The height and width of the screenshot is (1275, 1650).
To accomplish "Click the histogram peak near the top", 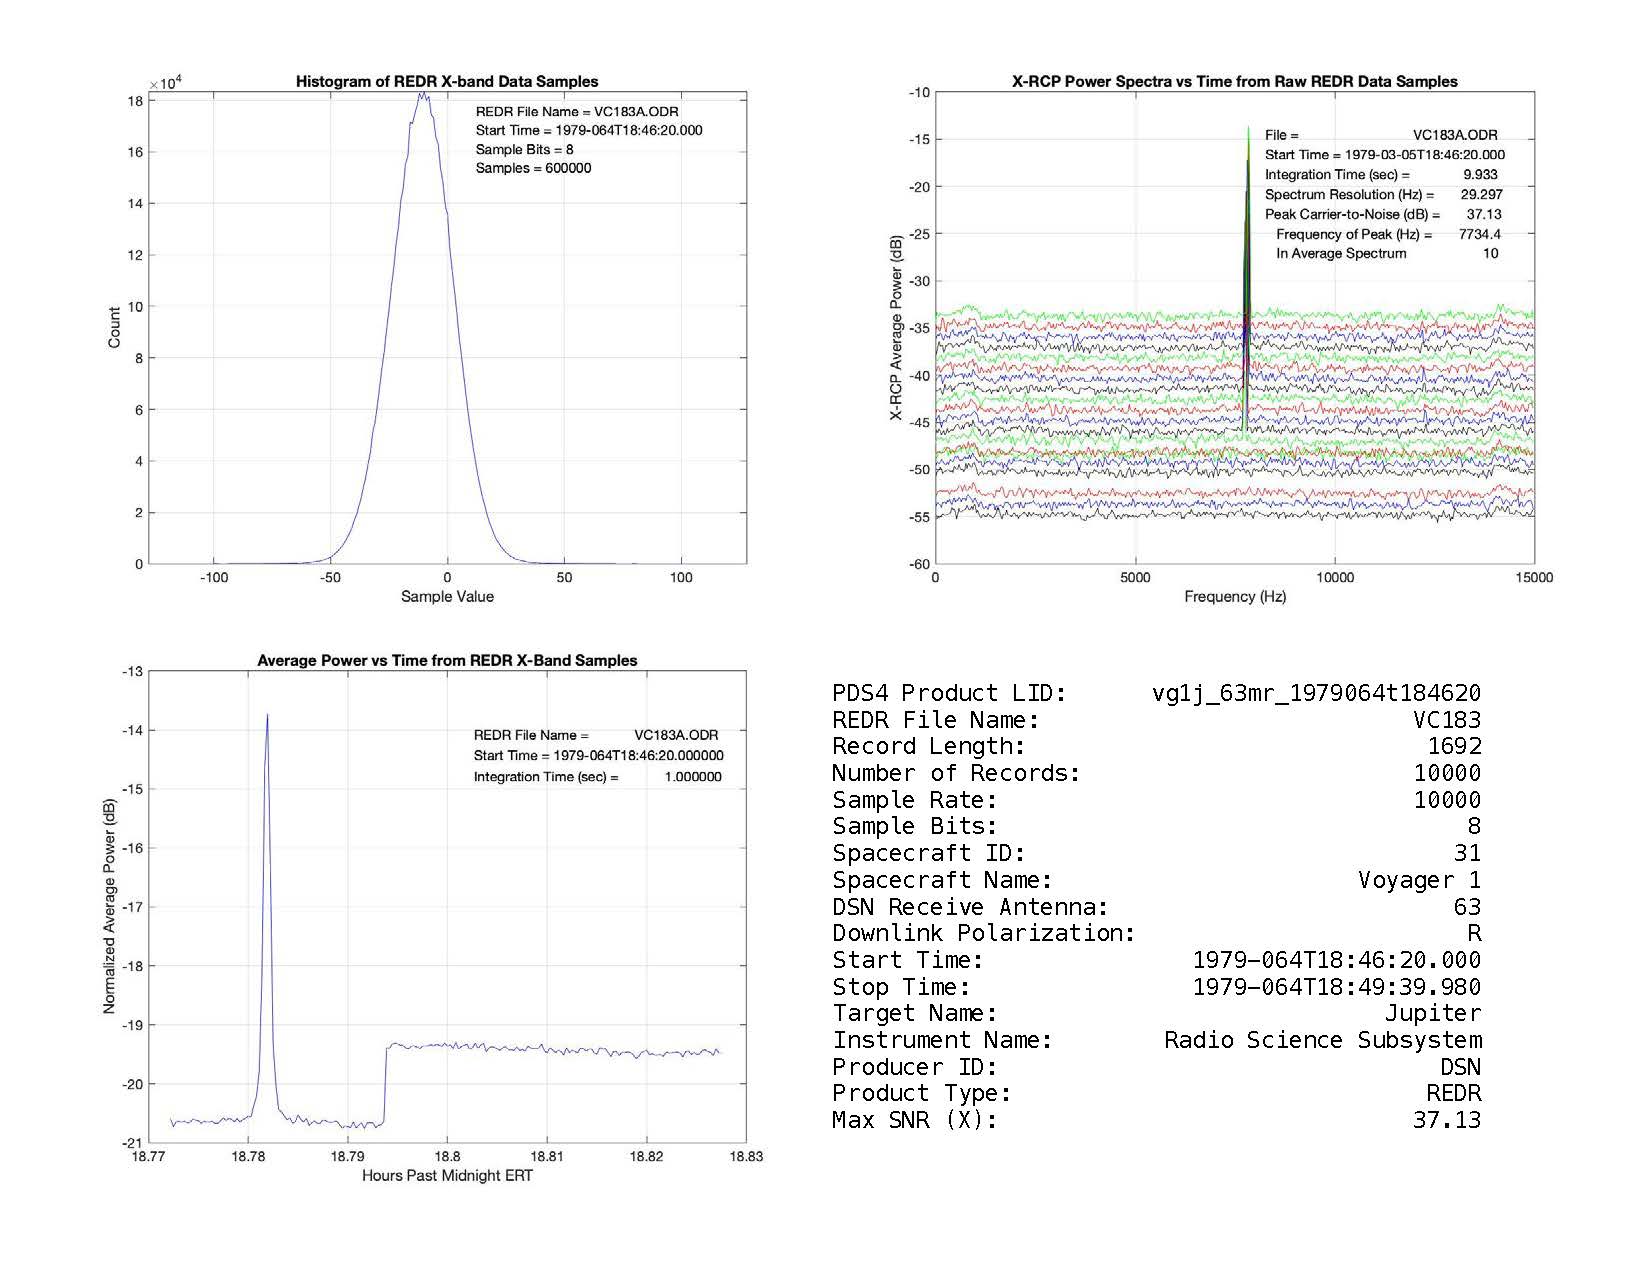I will point(422,97).
